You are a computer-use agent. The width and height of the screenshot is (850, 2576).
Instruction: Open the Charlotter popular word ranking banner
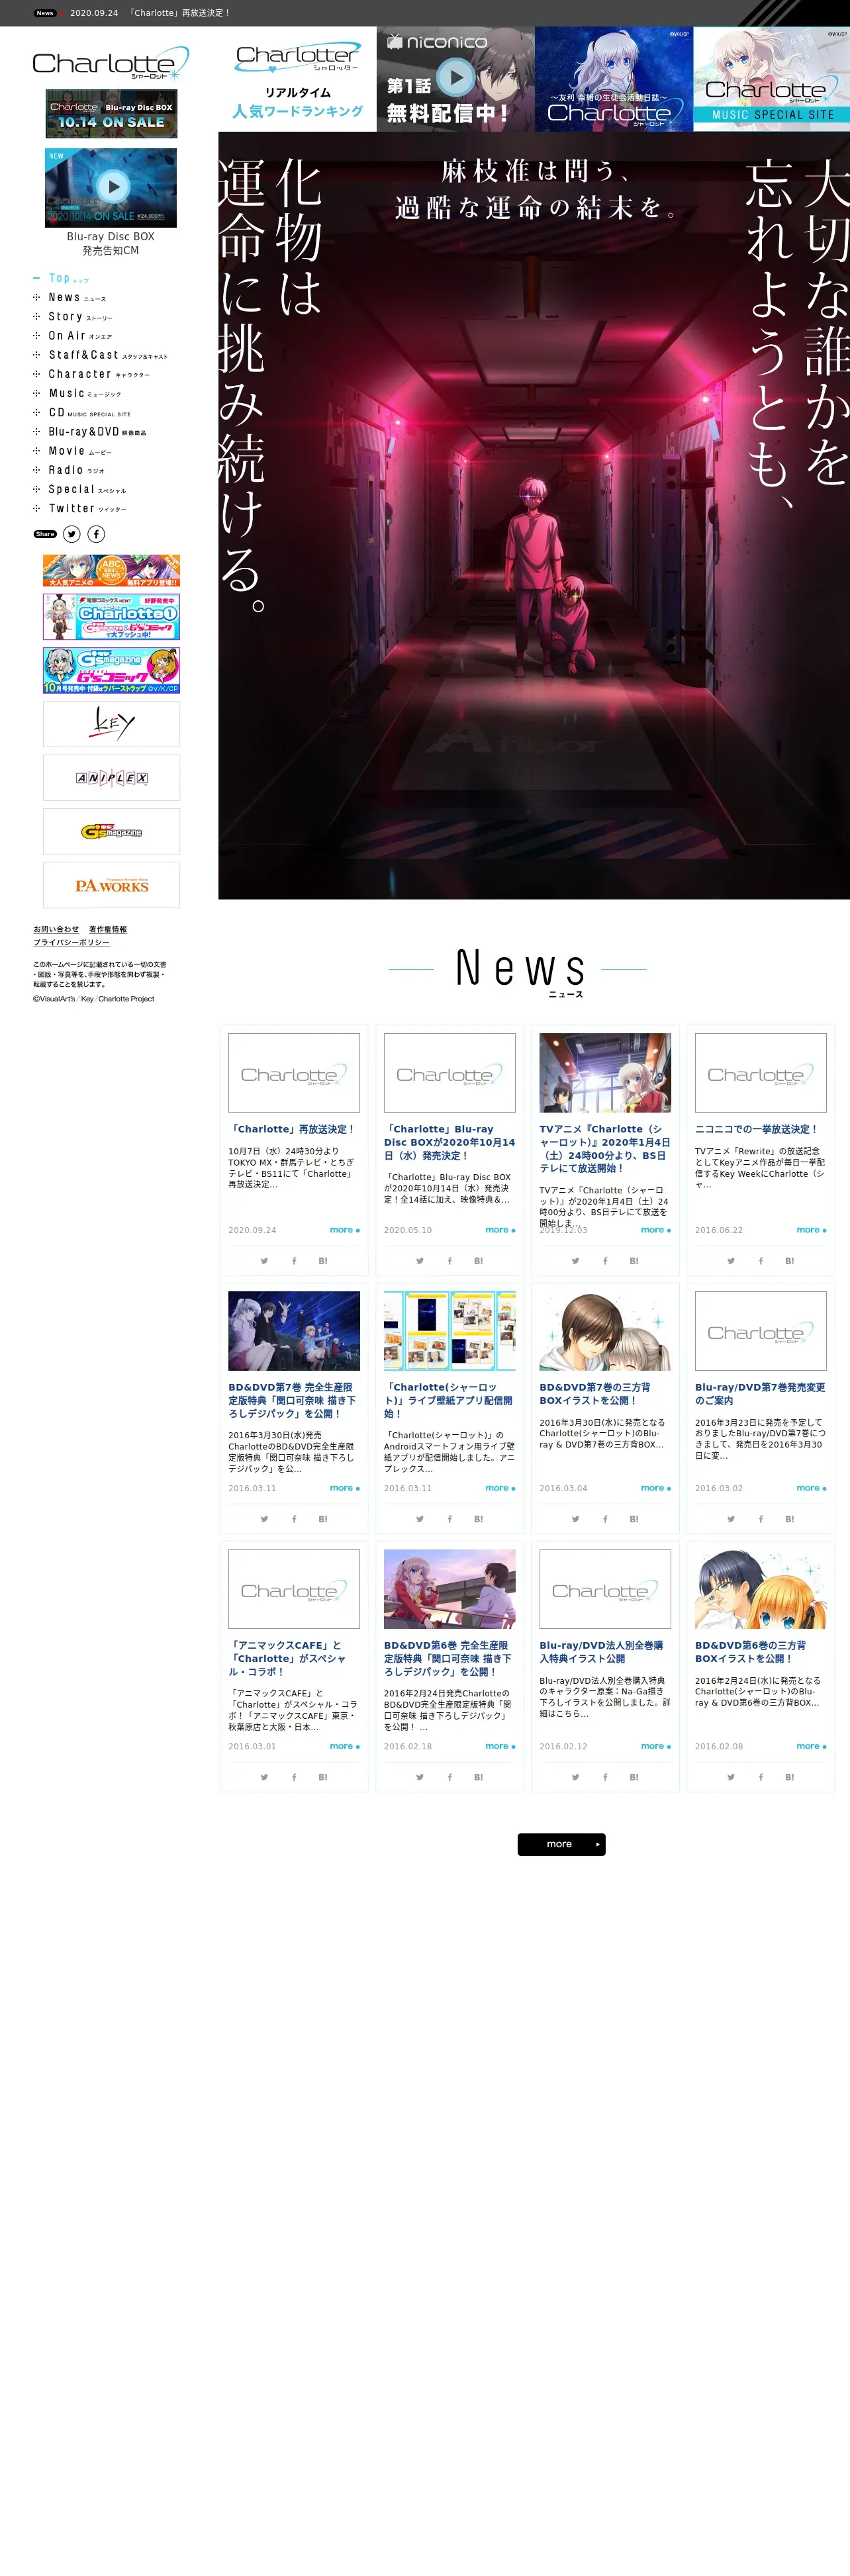click(297, 79)
